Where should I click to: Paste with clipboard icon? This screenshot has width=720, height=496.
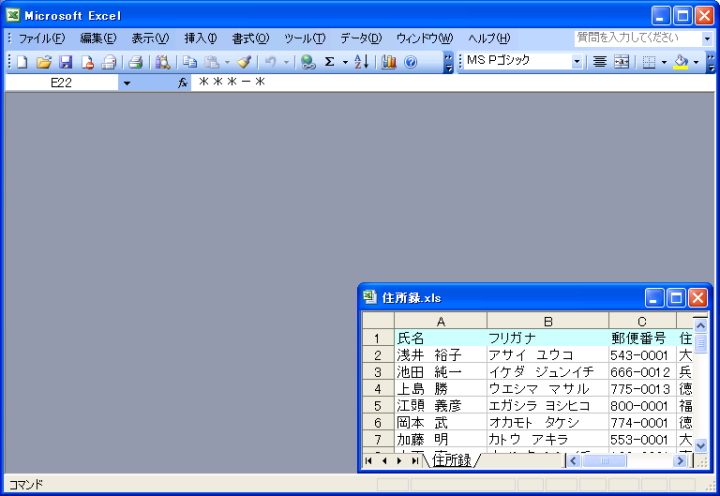[211, 62]
